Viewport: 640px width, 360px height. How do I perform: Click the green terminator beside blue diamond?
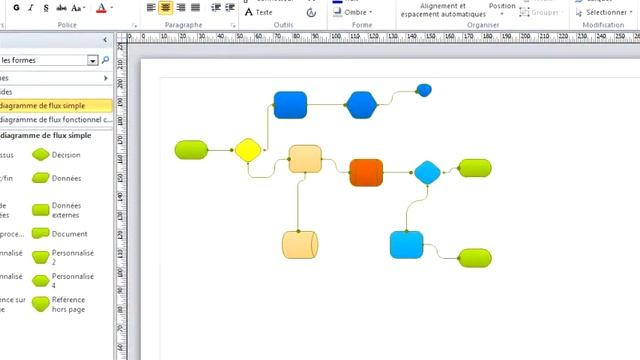click(x=475, y=168)
